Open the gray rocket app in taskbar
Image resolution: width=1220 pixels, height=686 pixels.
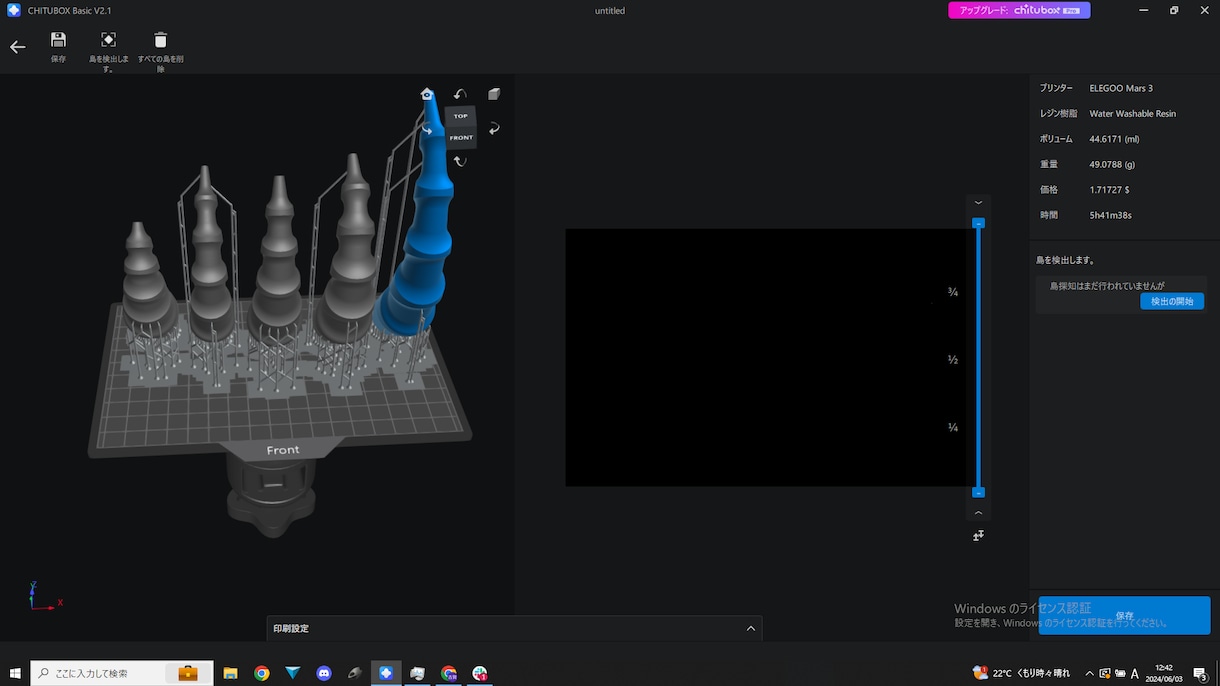point(355,673)
